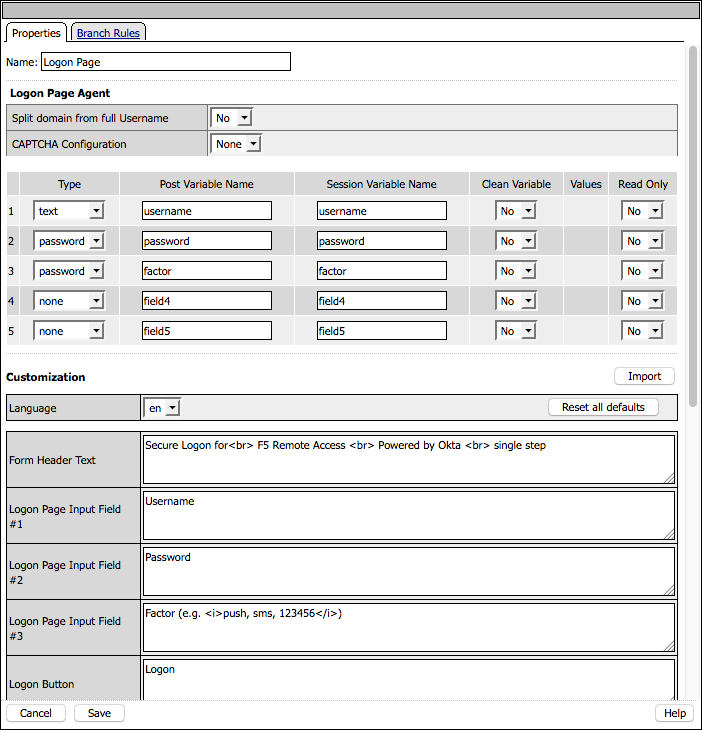Click inside the Form Header Text box
This screenshot has height=730, width=702.
tap(409, 458)
